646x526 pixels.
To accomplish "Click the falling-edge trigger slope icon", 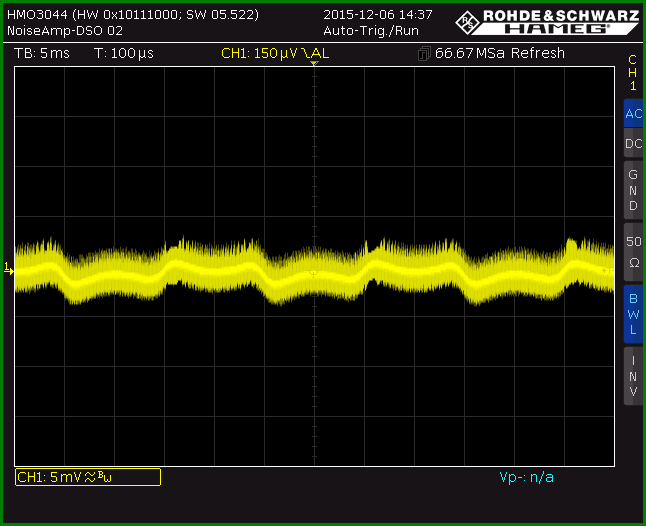I will click(305, 53).
